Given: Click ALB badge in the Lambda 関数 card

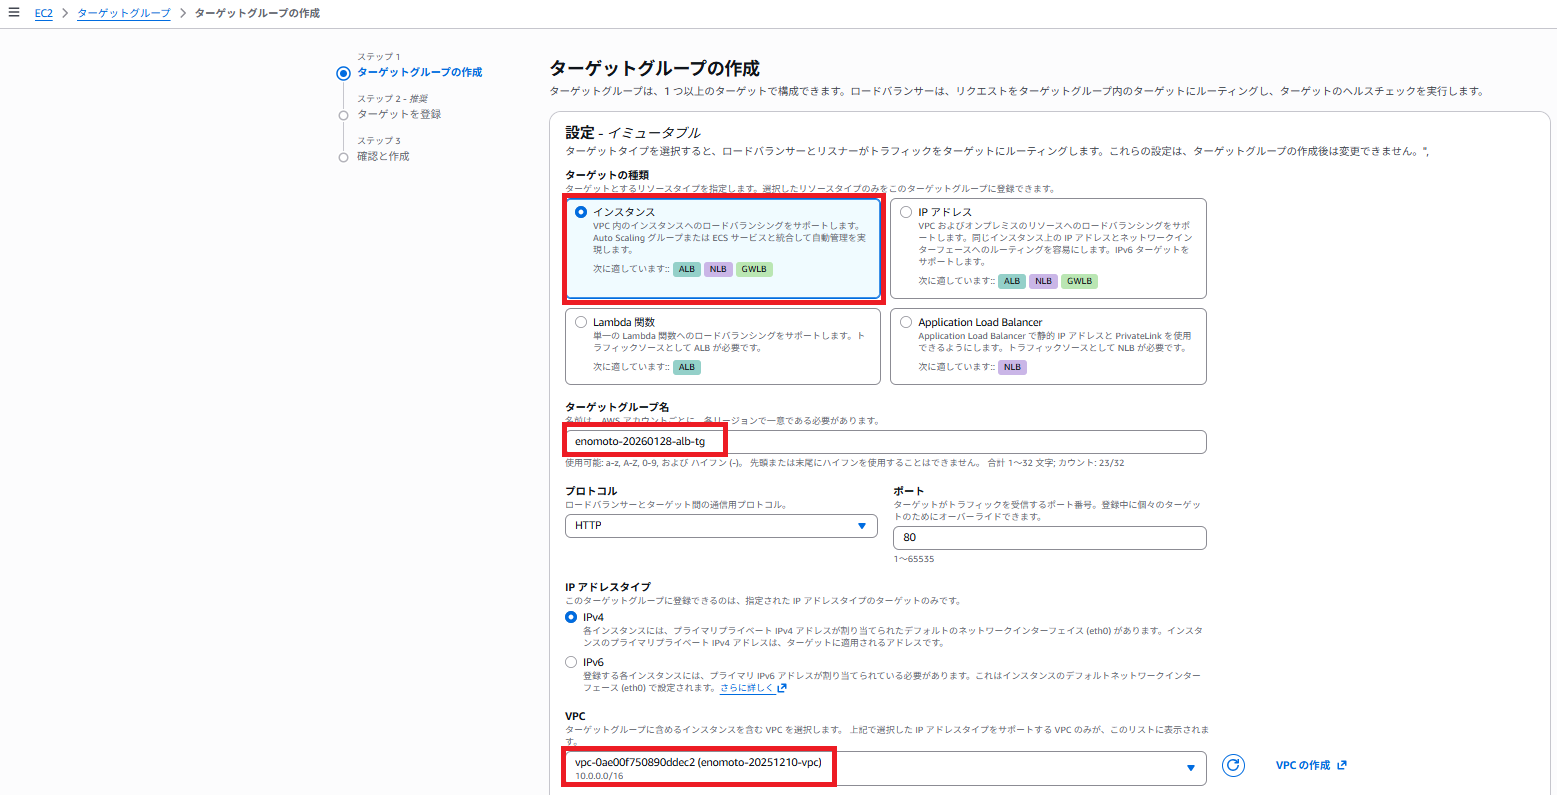Looking at the screenshot, I should tap(686, 367).
